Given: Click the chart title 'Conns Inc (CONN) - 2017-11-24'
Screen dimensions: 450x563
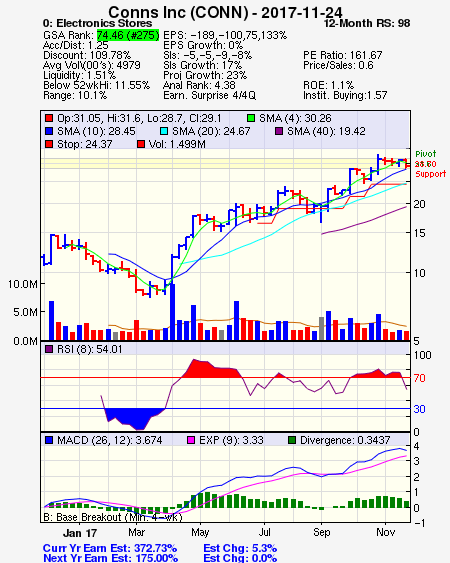Looking at the screenshot, I should (225, 13).
